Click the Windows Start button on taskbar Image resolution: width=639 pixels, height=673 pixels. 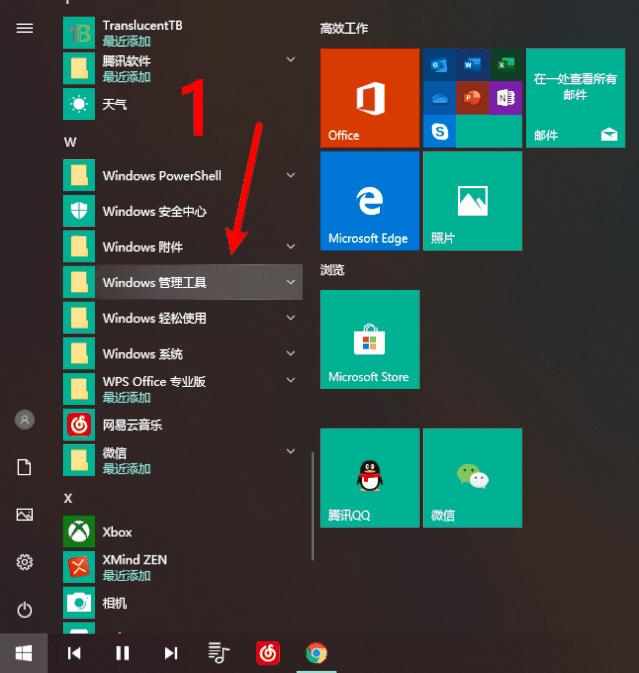[x=24, y=653]
